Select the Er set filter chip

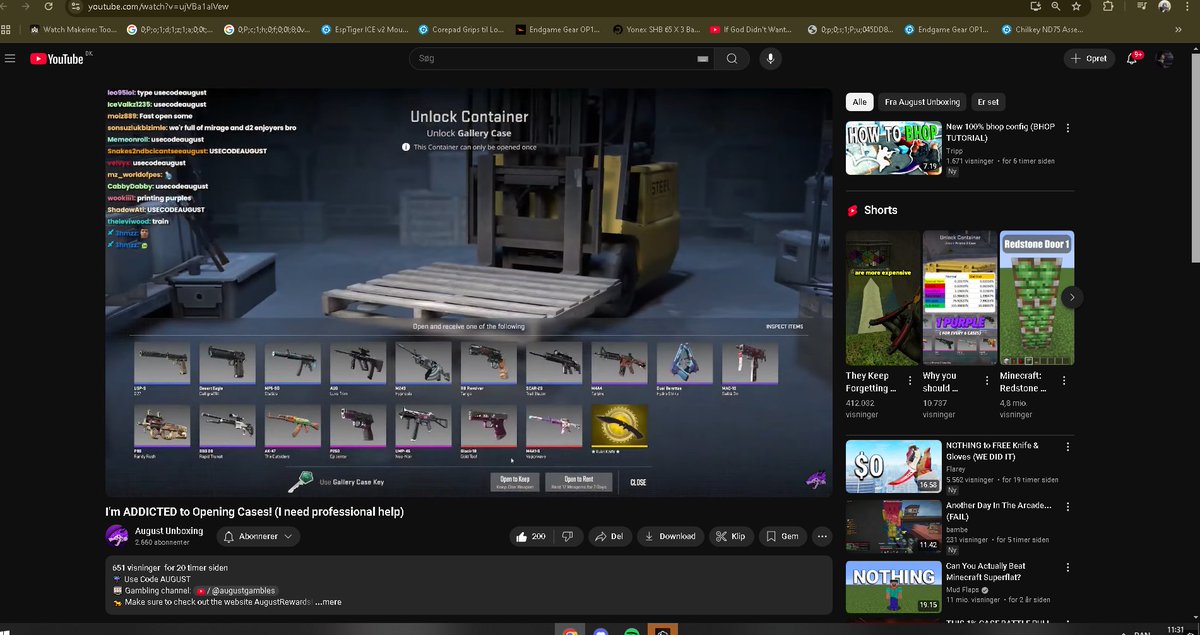click(x=988, y=102)
